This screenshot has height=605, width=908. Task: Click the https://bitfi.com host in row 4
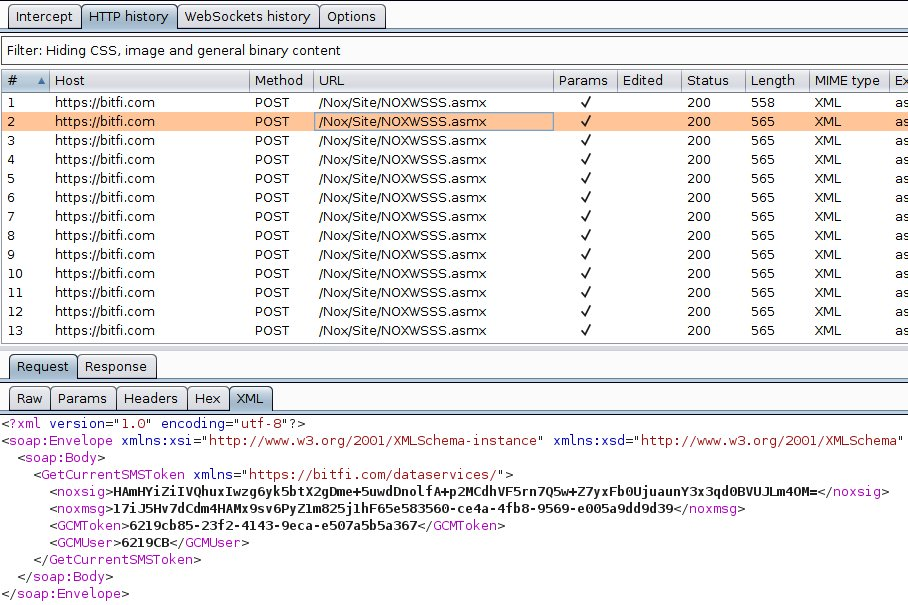pos(105,160)
